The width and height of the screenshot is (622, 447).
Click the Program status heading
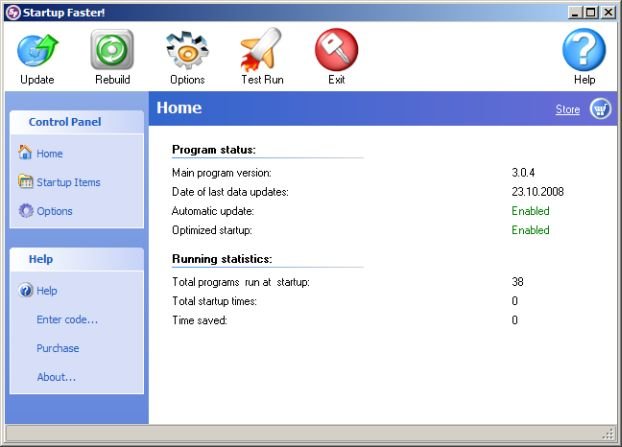point(214,150)
